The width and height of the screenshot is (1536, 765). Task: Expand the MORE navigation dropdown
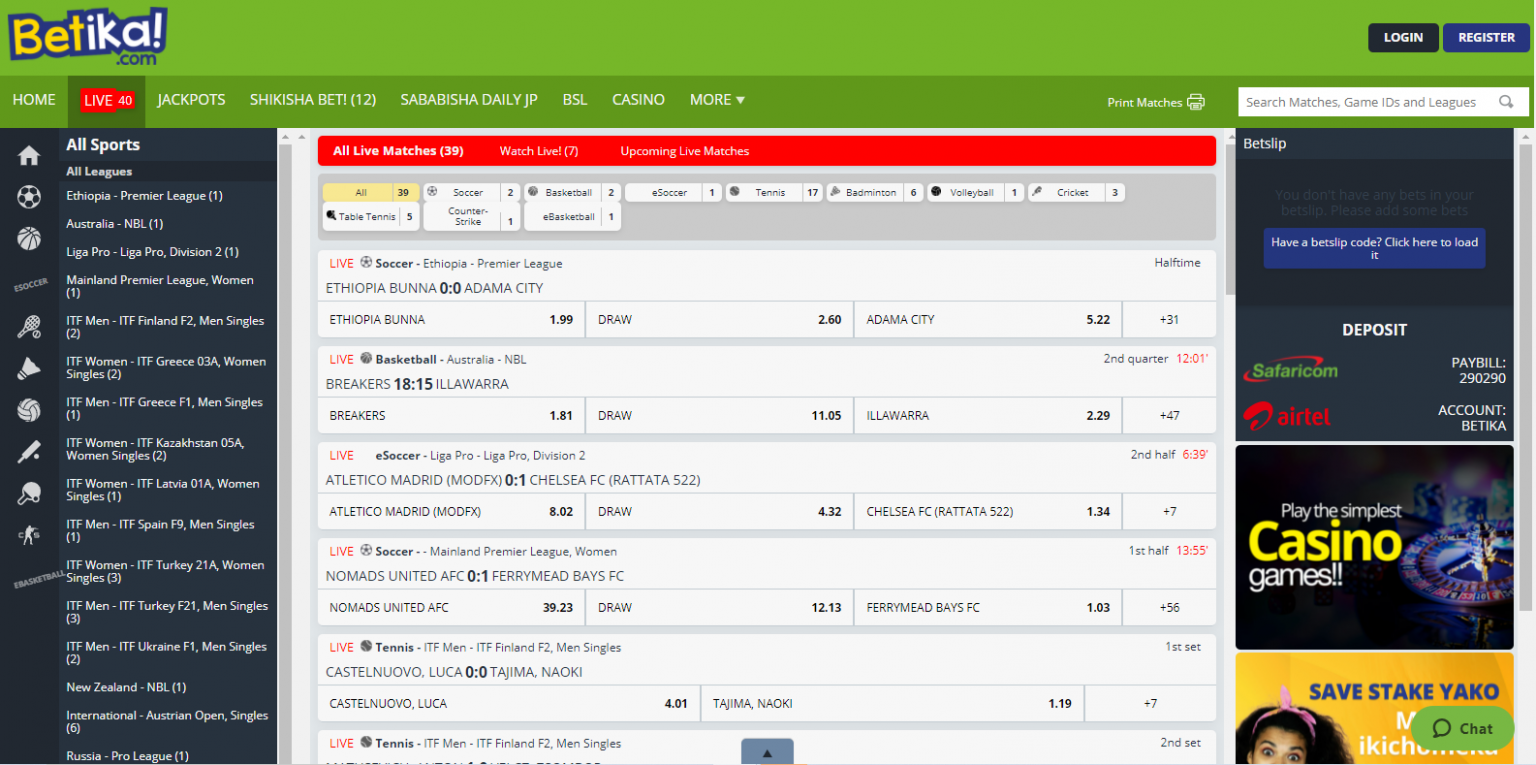(x=716, y=100)
